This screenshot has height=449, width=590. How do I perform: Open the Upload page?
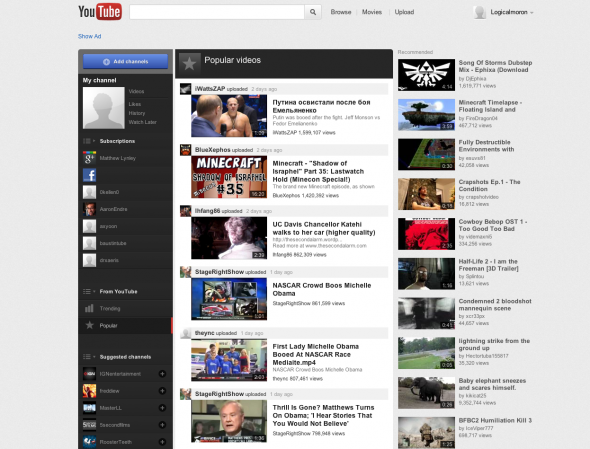[404, 12]
